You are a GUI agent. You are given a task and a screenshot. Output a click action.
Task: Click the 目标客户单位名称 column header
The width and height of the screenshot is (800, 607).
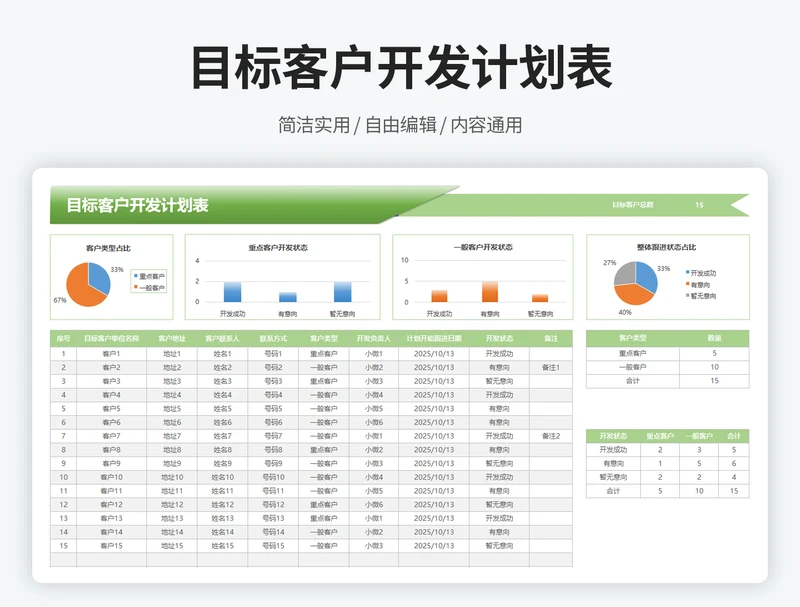point(111,338)
